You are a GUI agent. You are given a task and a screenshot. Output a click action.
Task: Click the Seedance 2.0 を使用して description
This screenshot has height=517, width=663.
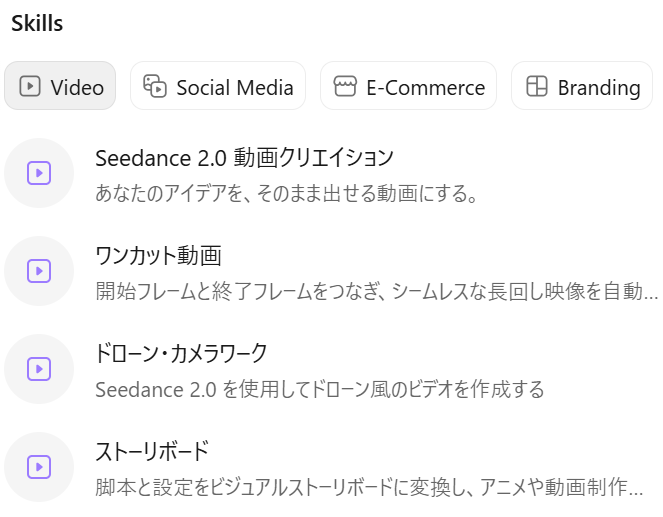pyautogui.click(x=320, y=389)
